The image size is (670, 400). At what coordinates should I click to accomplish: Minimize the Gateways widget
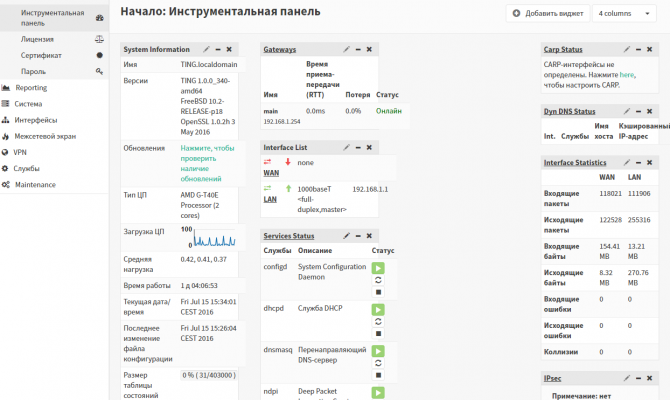coord(356,49)
